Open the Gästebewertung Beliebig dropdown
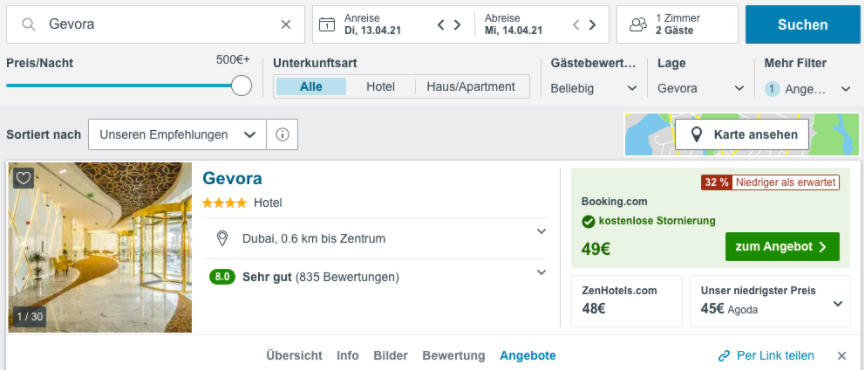The width and height of the screenshot is (864, 370). pos(593,88)
